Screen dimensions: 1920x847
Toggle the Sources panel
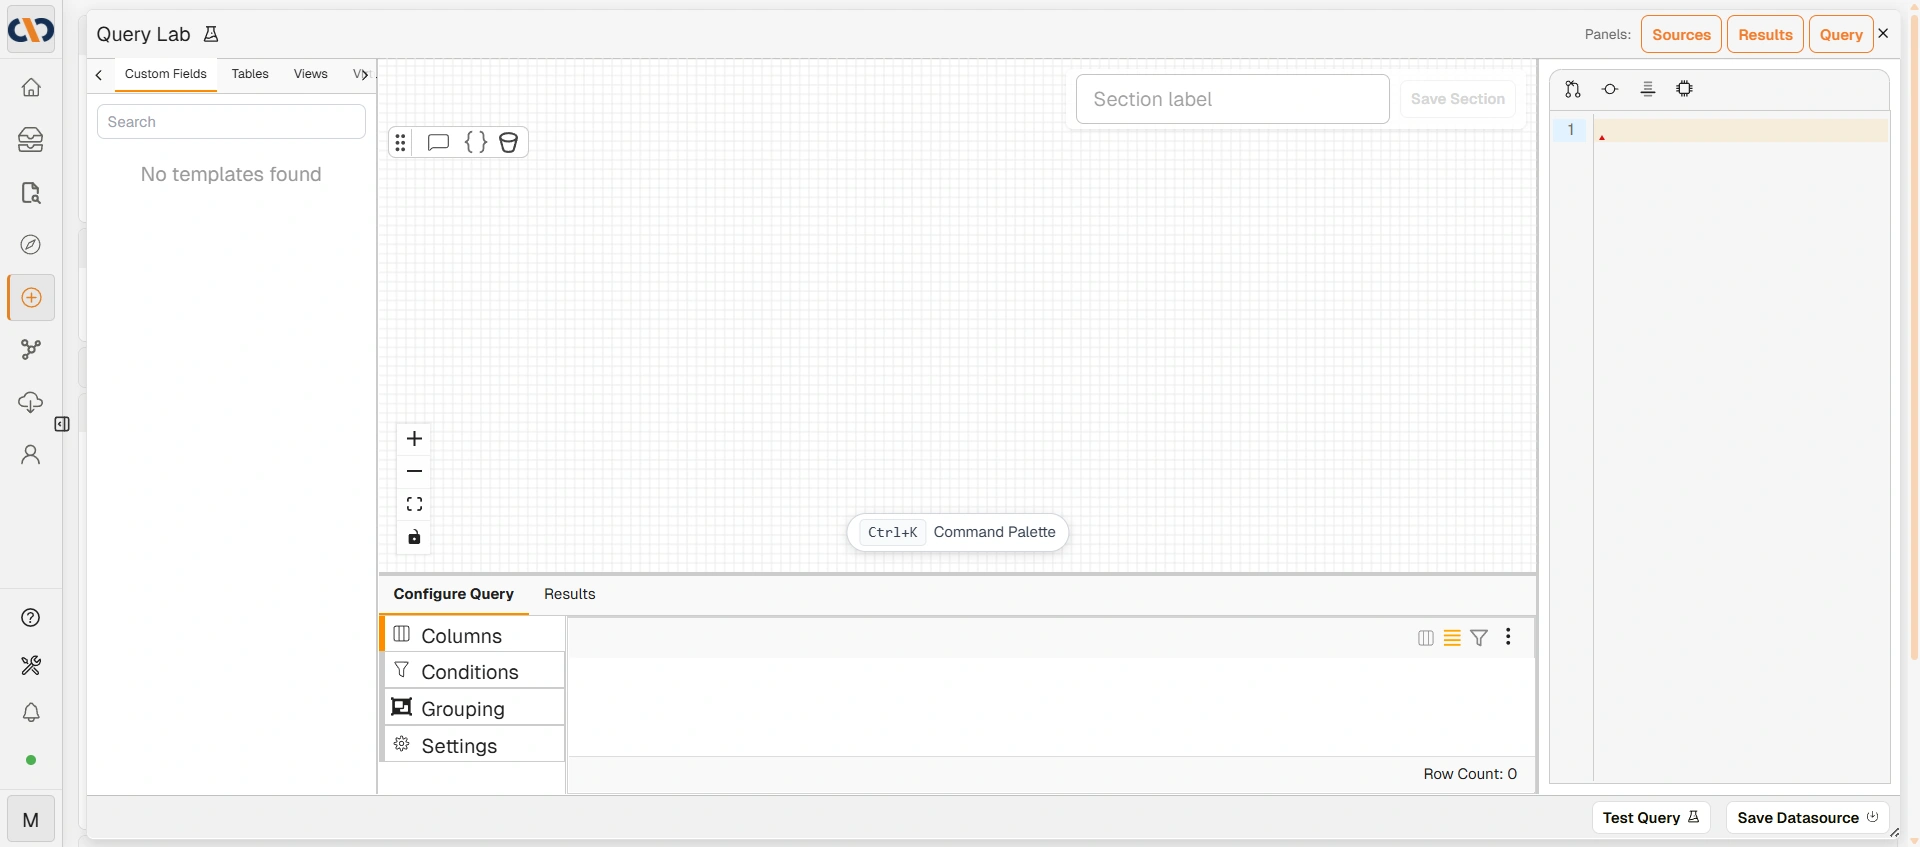pyautogui.click(x=1681, y=35)
